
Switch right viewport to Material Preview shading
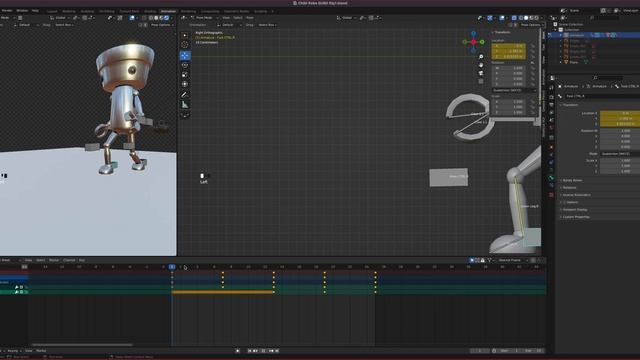coord(531,18)
